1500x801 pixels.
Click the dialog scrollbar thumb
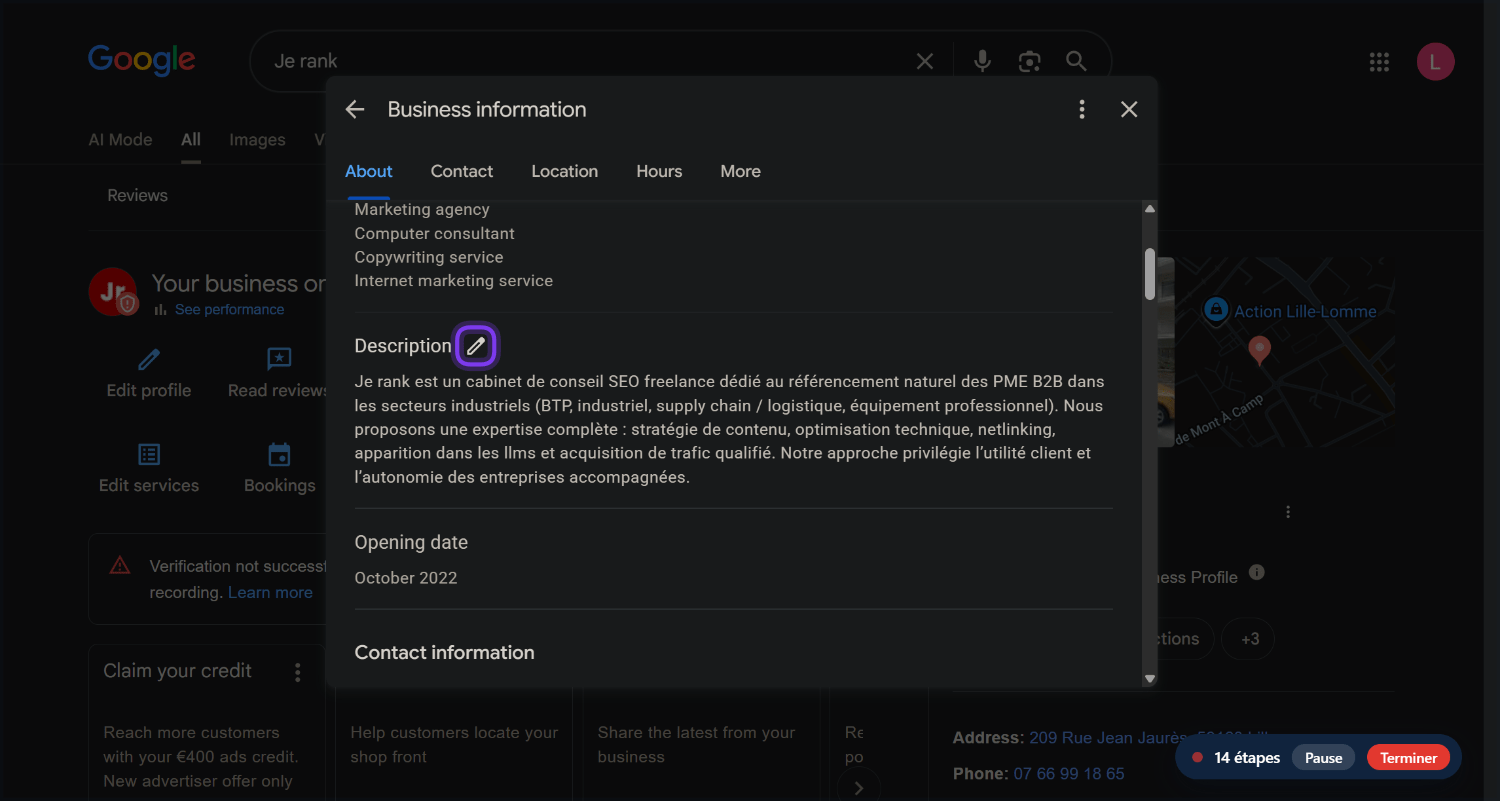click(1150, 274)
